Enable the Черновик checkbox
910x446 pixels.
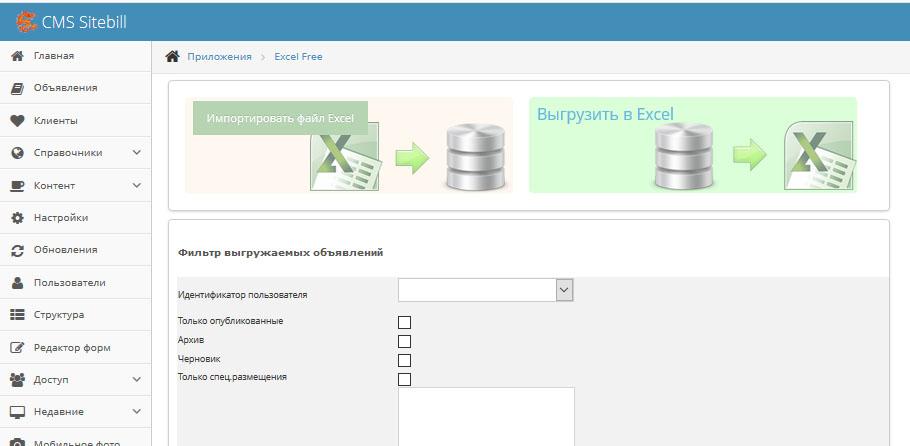405,361
